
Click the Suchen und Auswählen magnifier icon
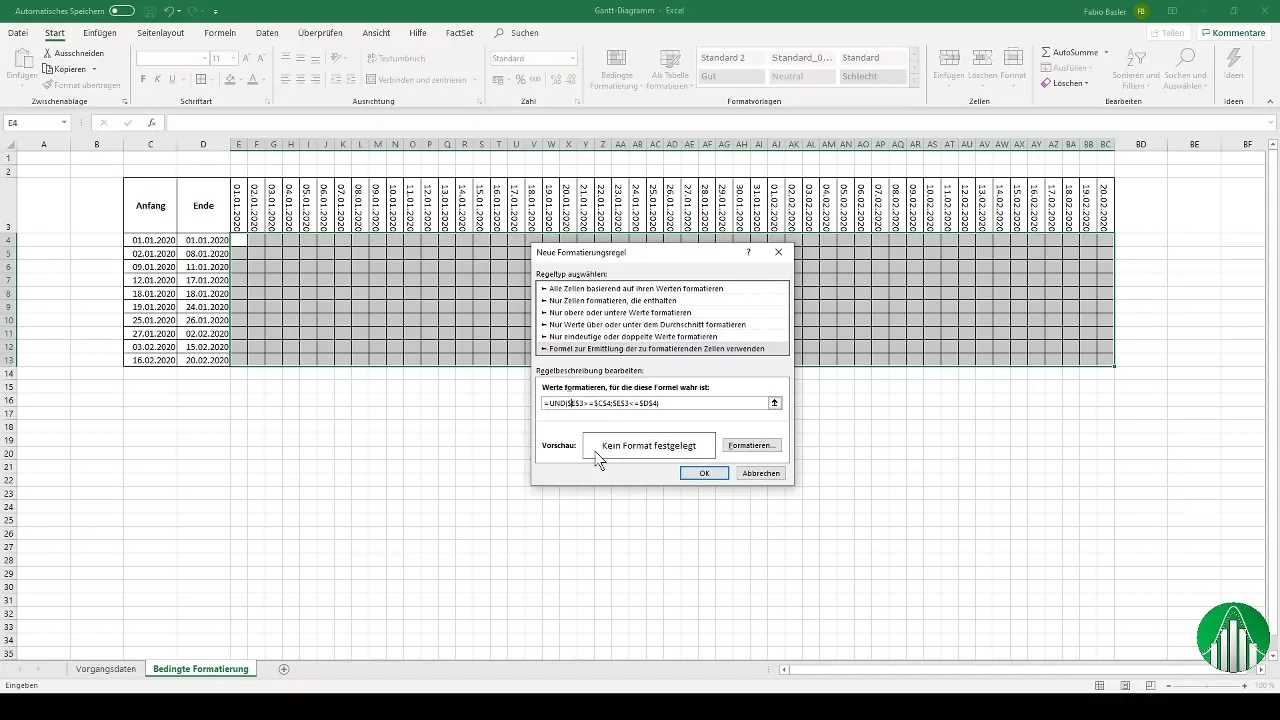click(x=1185, y=58)
